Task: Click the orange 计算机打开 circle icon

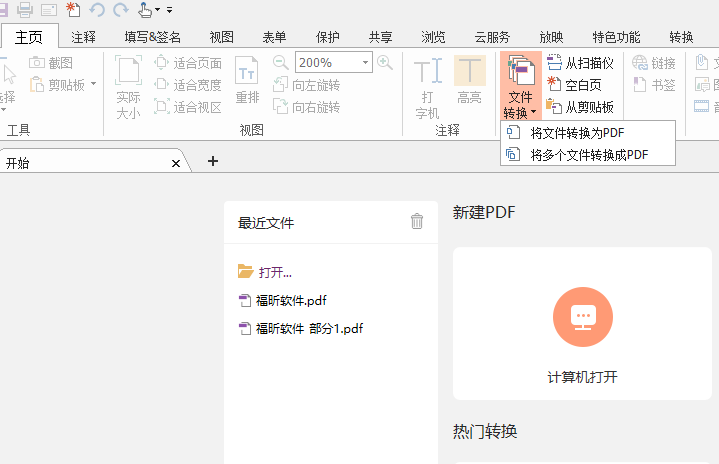Action: pyautogui.click(x=583, y=317)
